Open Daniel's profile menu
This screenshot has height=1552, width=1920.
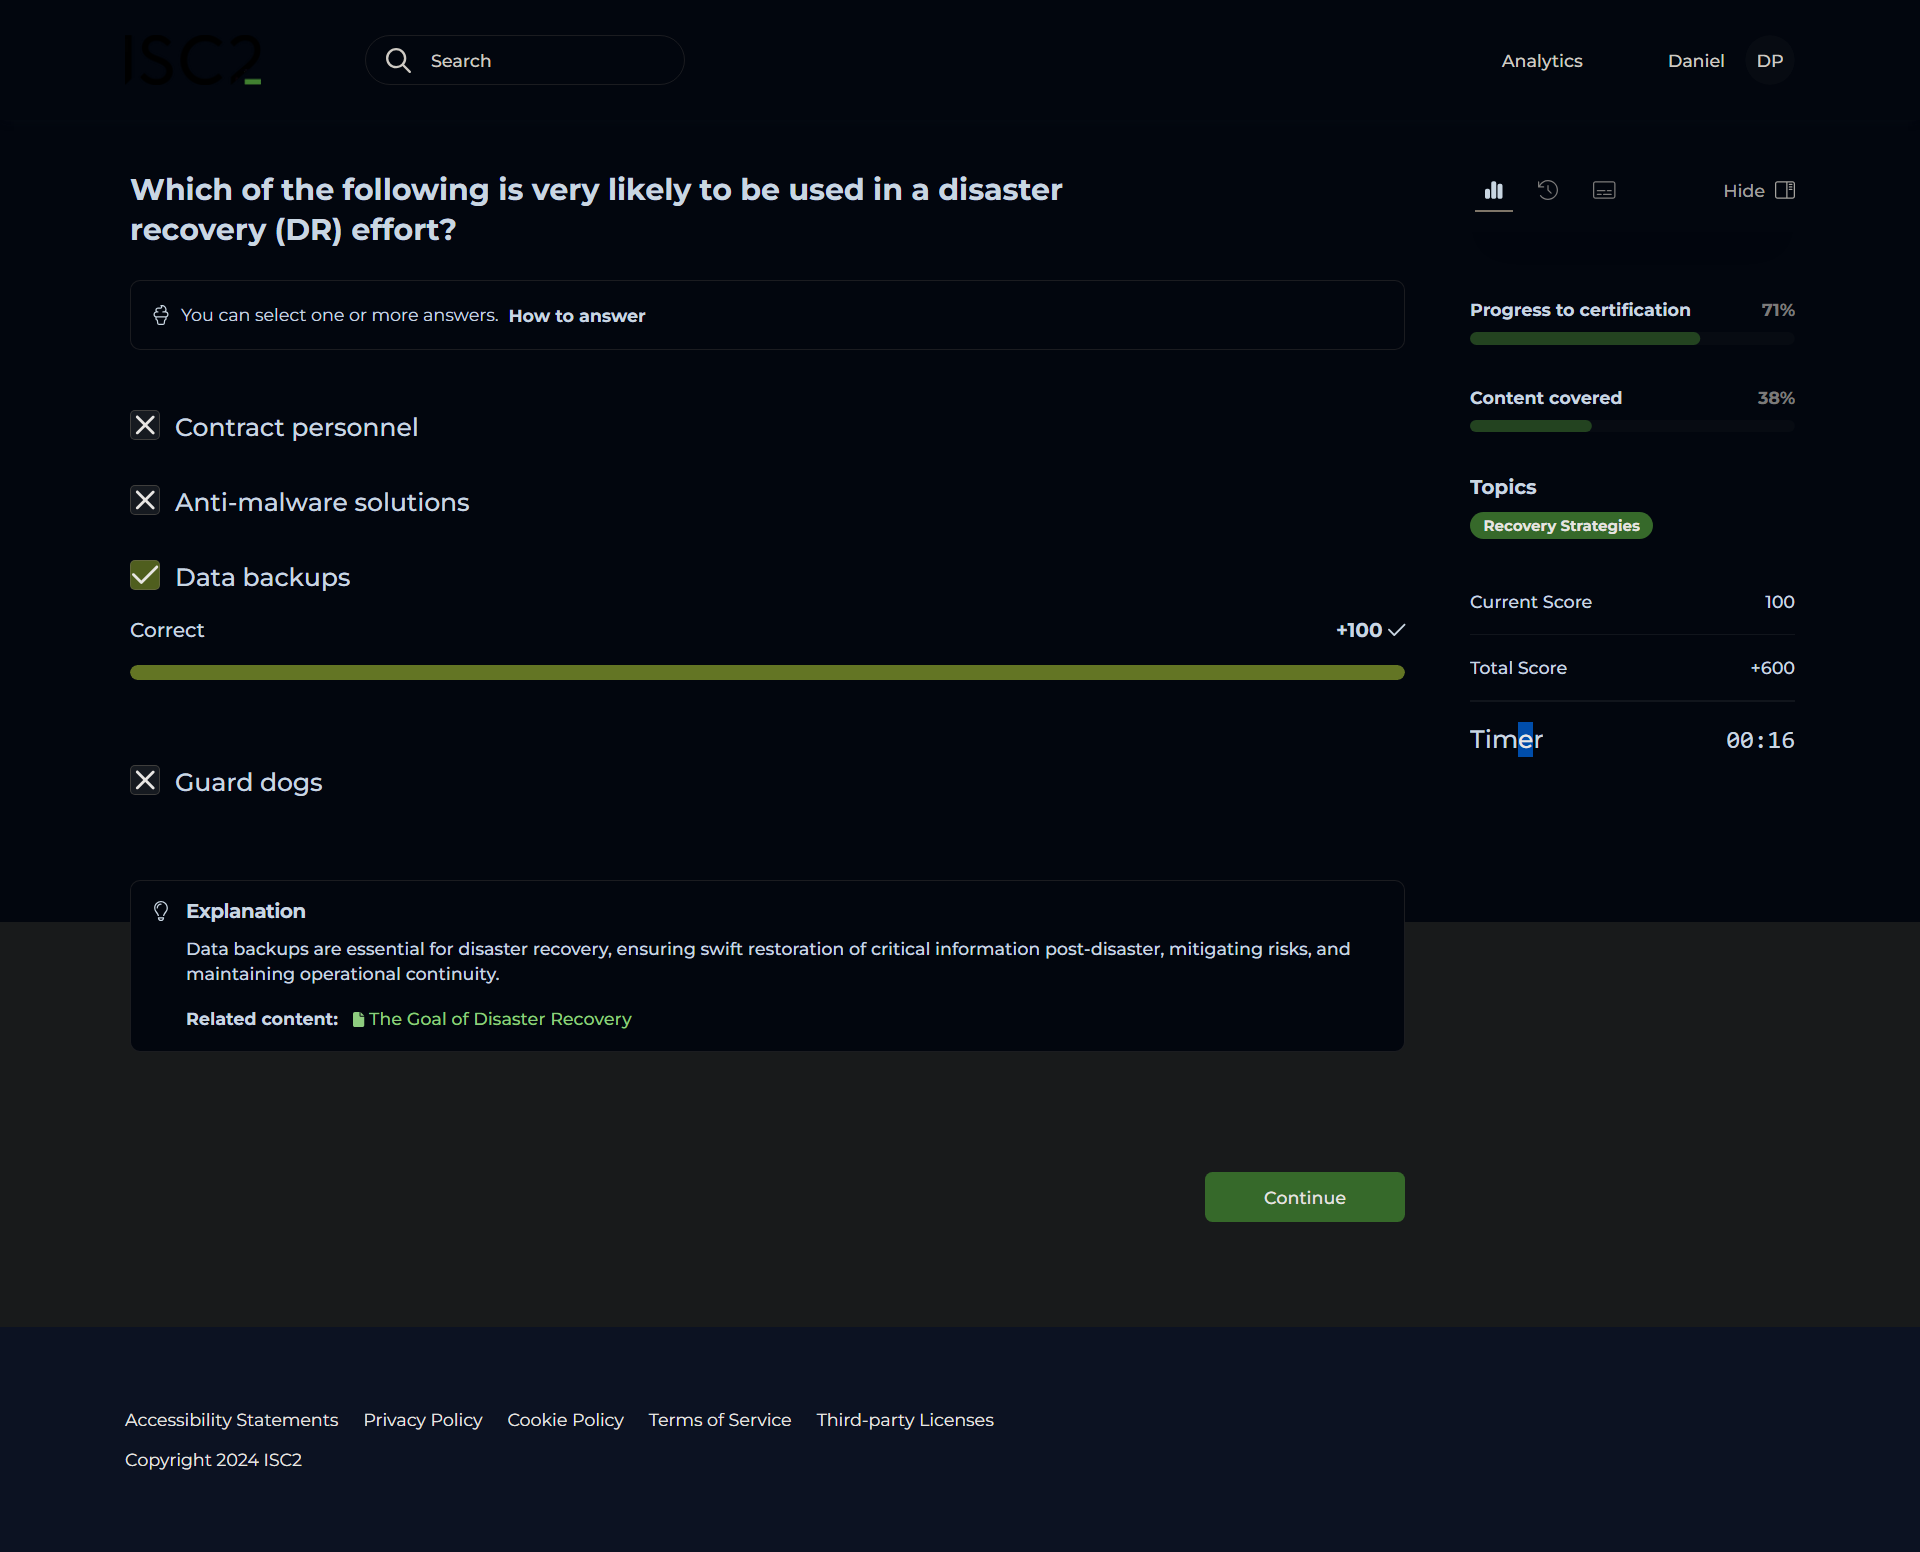click(1695, 60)
